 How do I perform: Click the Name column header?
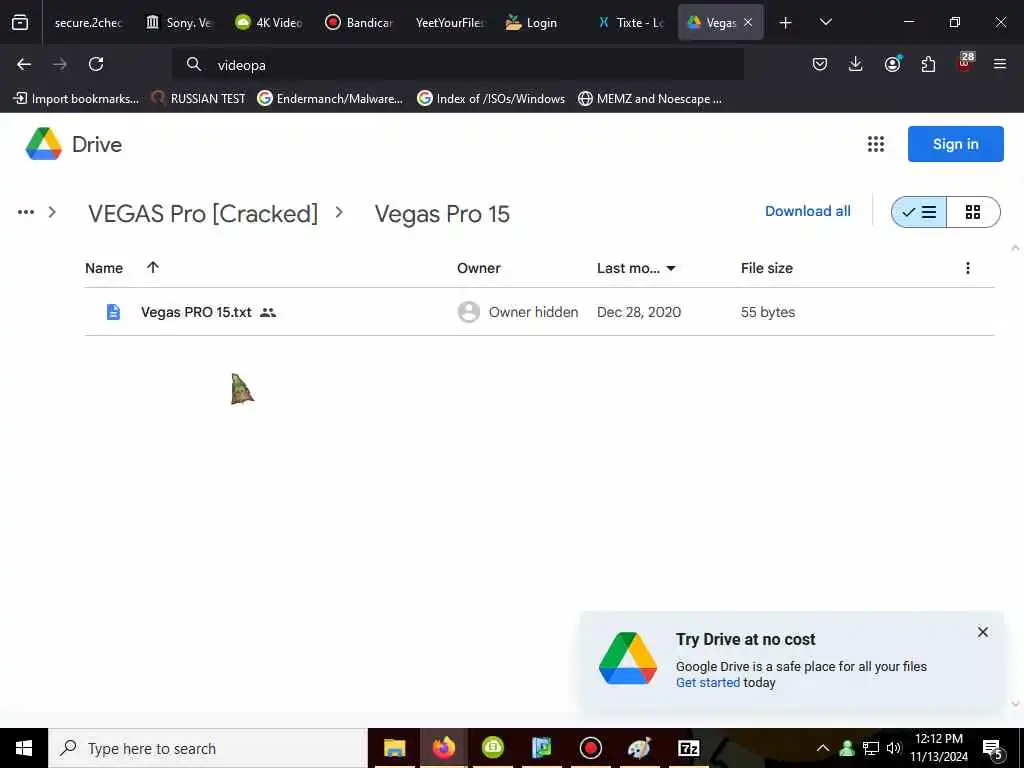click(x=104, y=268)
